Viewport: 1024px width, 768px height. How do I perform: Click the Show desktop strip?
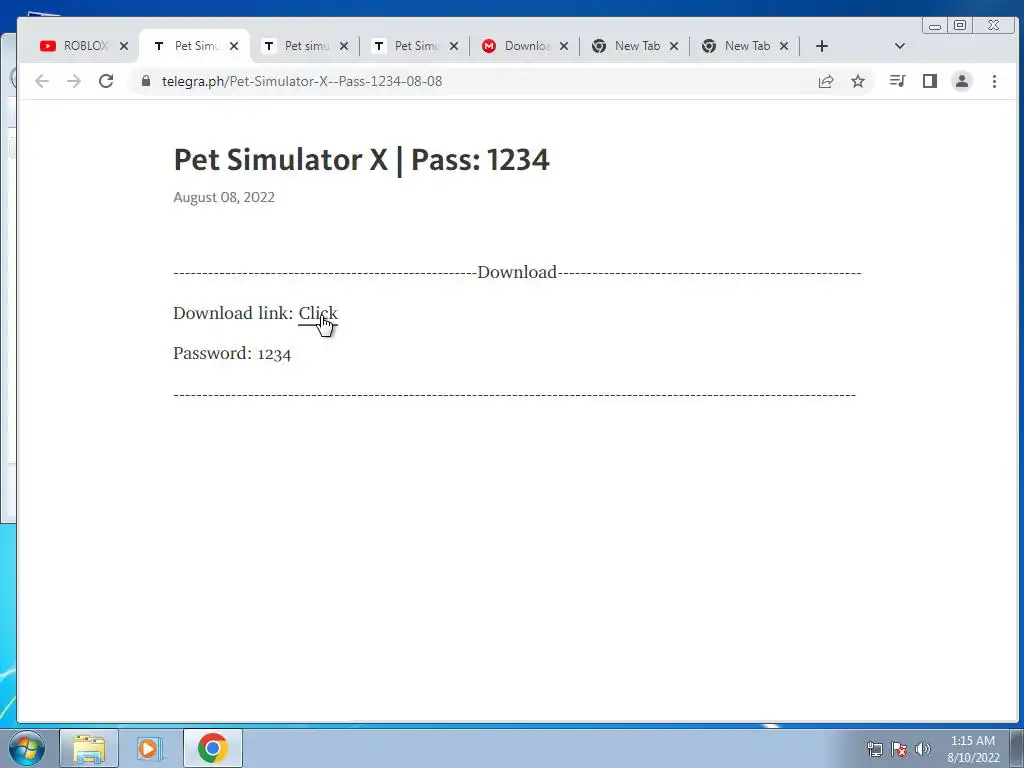pos(1017,748)
